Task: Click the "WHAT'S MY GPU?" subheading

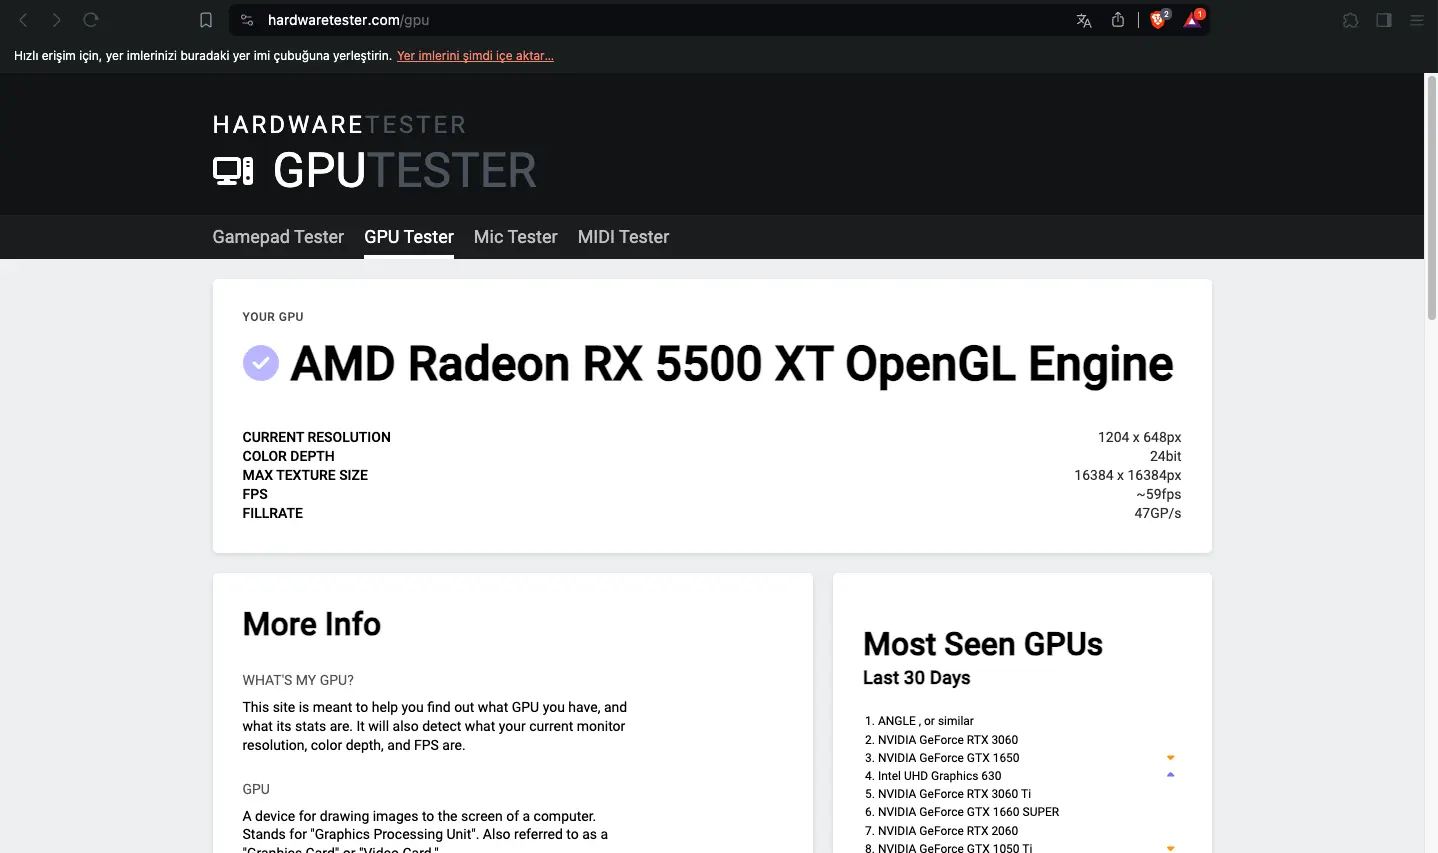Action: coord(298,680)
